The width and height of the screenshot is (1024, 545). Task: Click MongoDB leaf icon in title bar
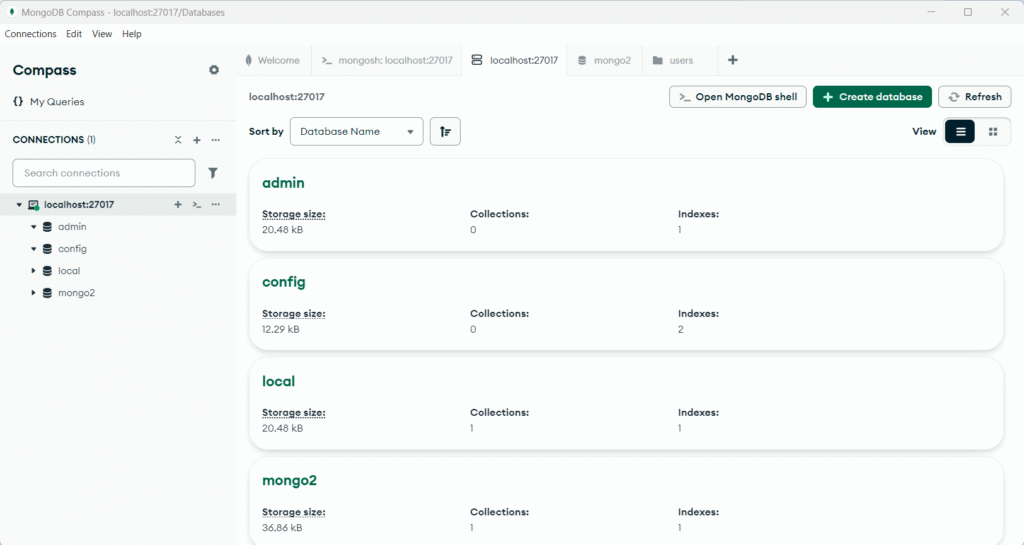(12, 12)
